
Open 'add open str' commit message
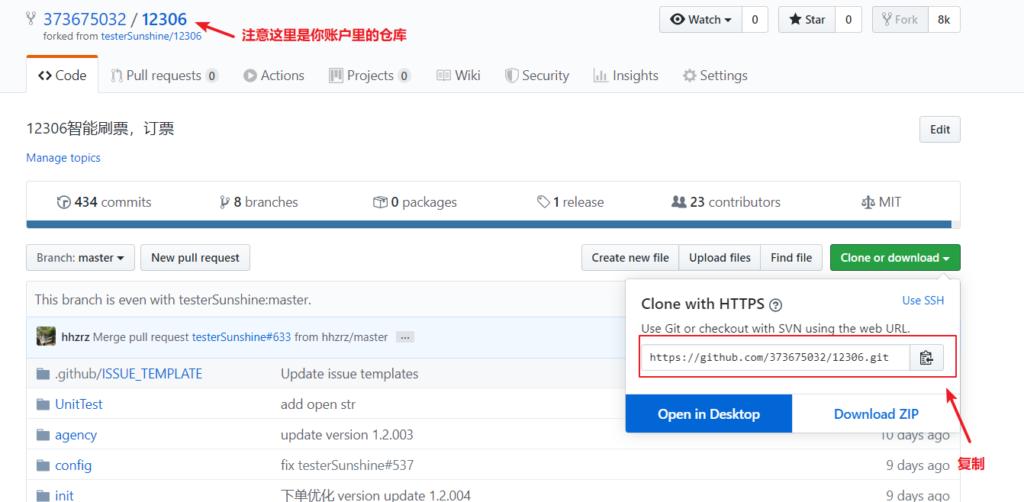pyautogui.click(x=318, y=405)
